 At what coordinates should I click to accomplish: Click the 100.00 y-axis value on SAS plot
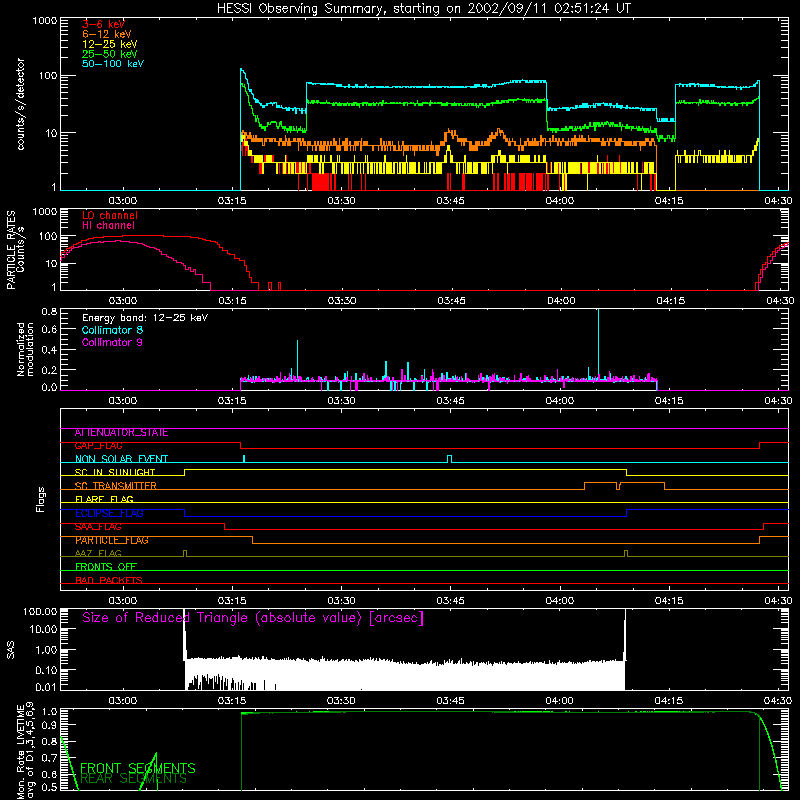[40, 611]
